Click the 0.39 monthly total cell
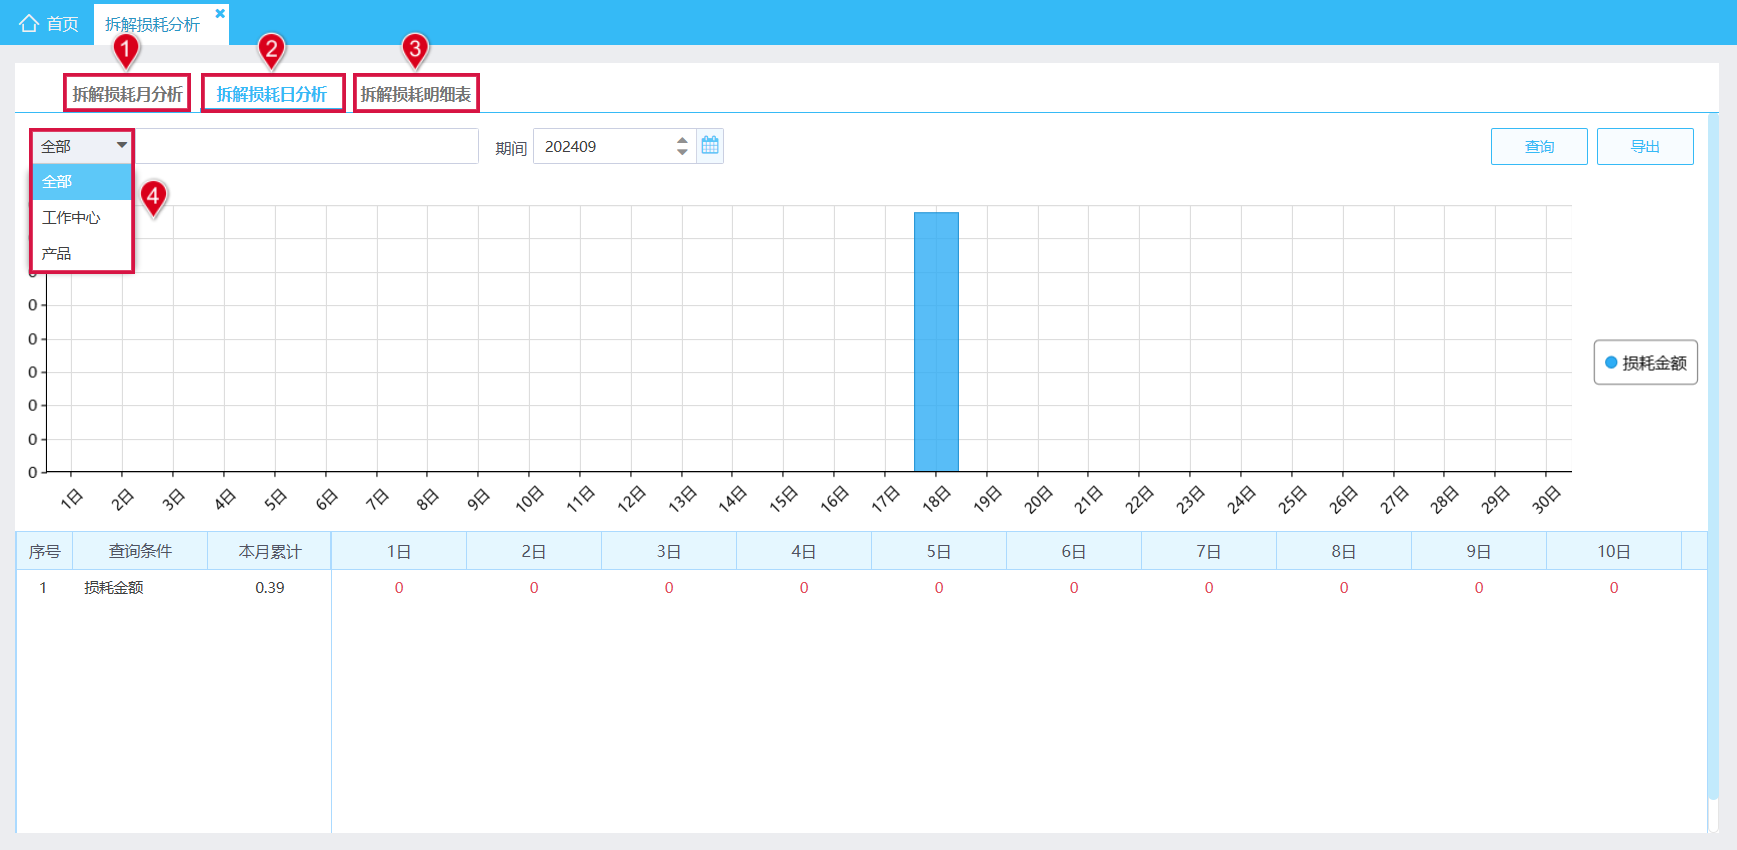1737x850 pixels. (270, 588)
